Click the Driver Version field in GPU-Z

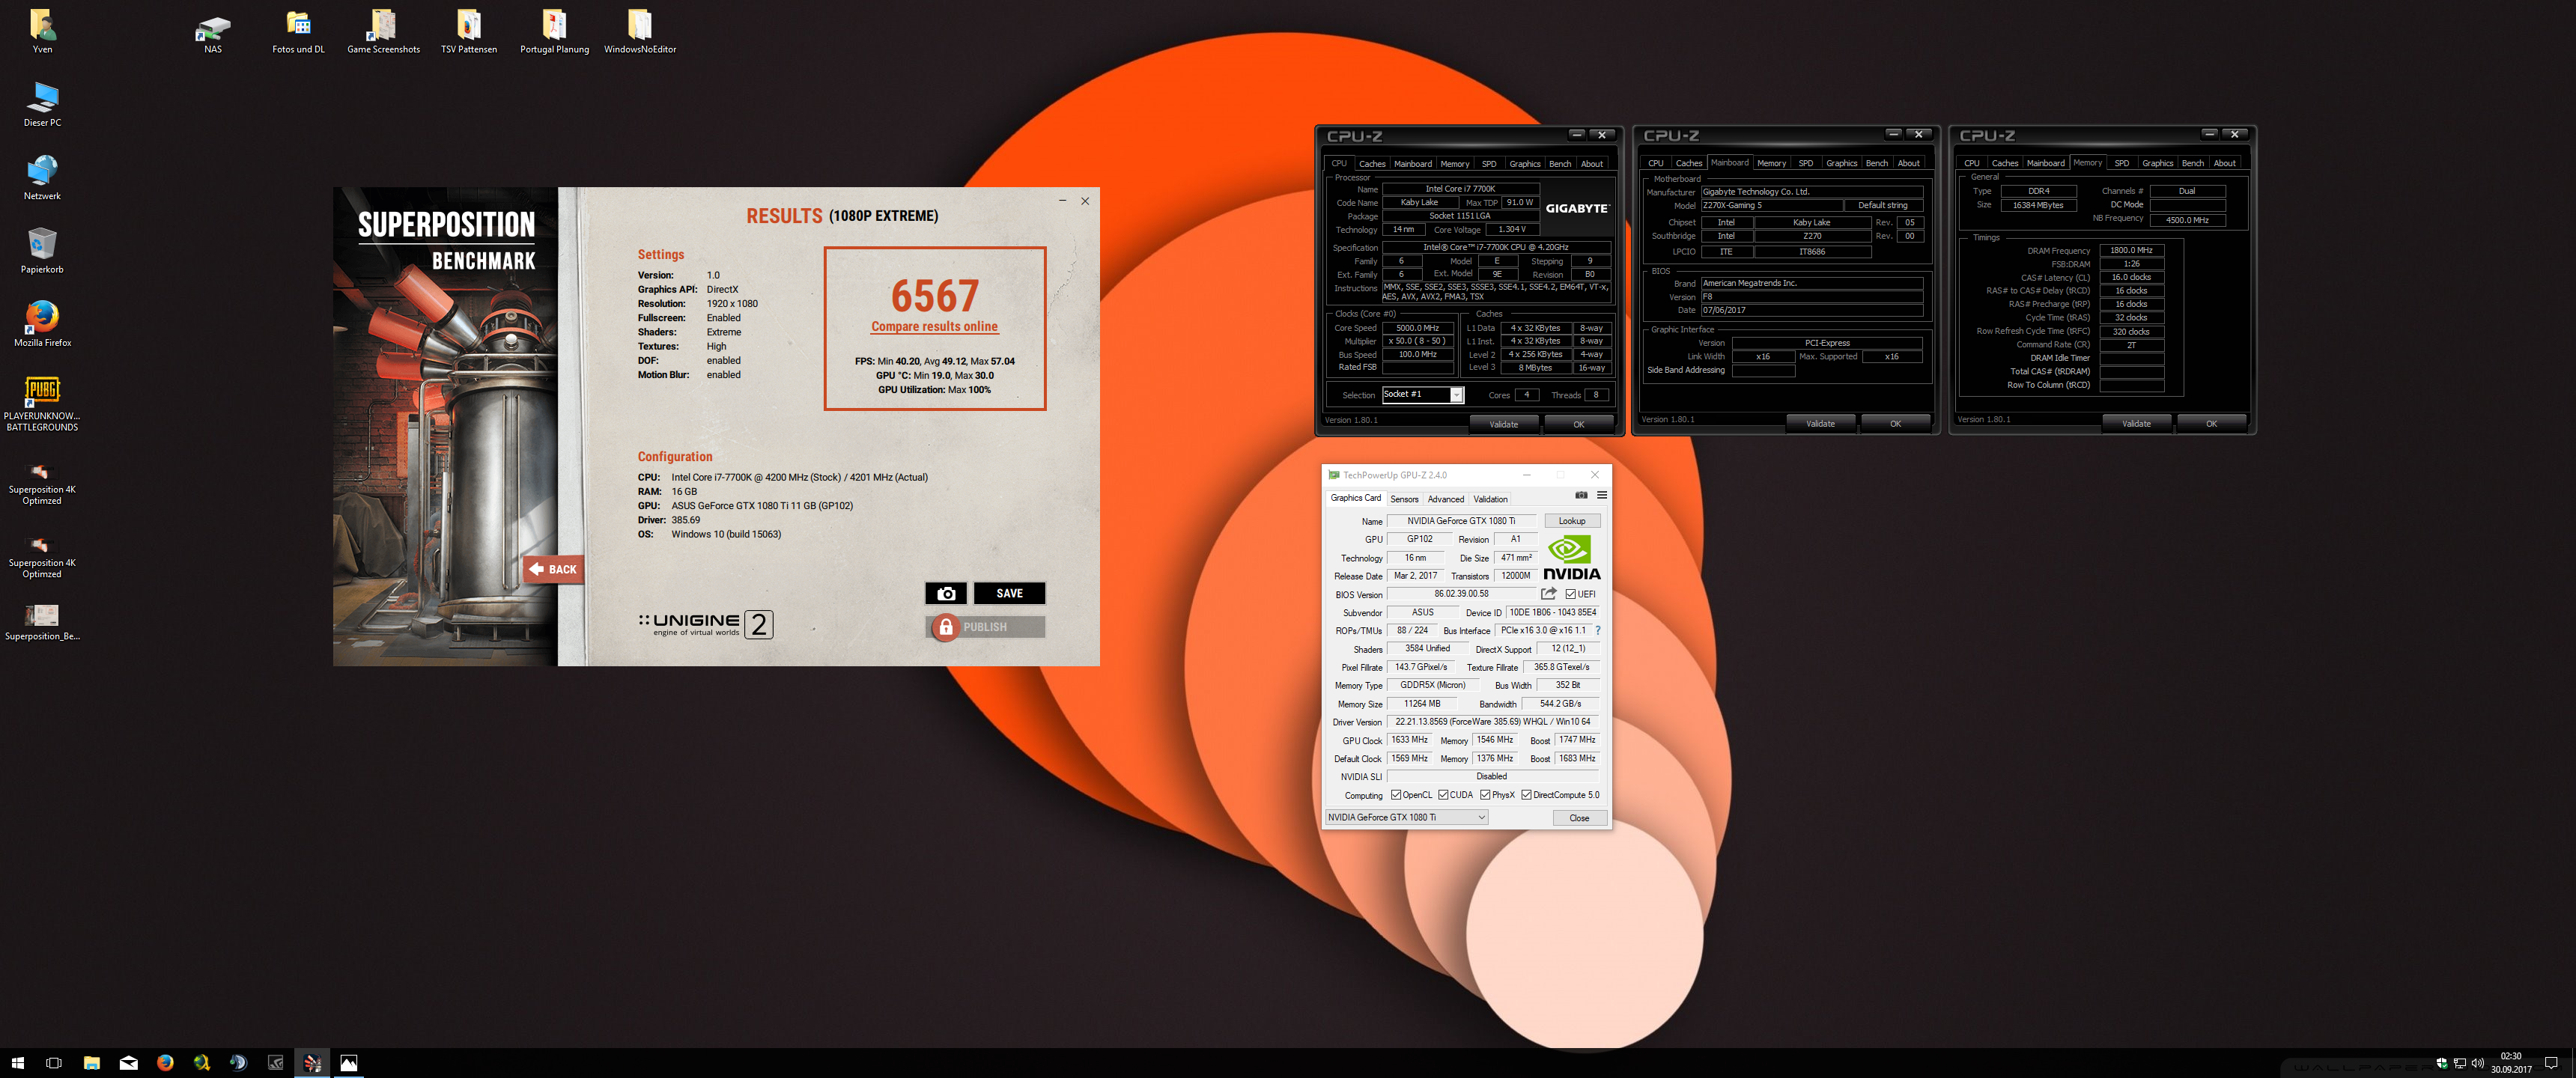(x=1493, y=722)
